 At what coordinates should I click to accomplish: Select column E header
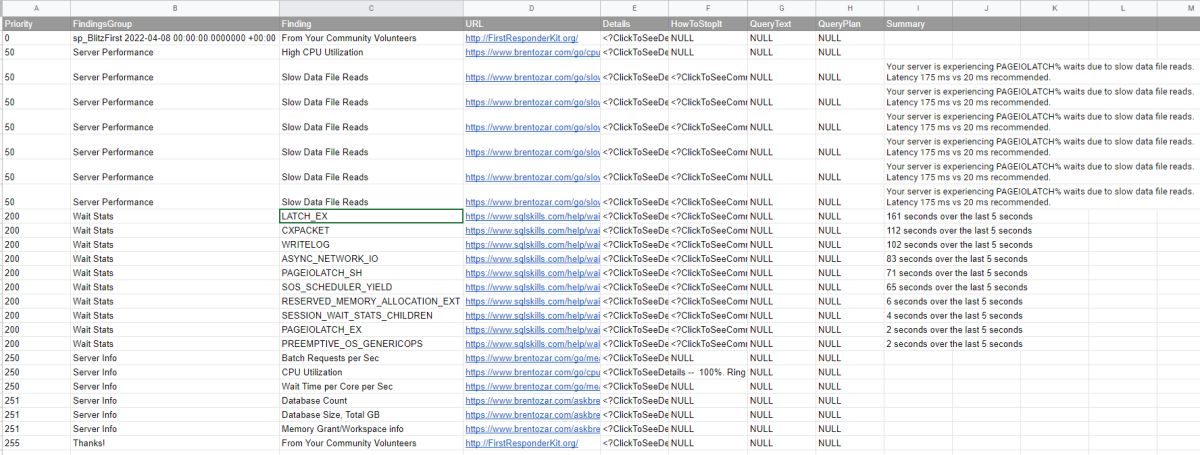click(x=634, y=8)
